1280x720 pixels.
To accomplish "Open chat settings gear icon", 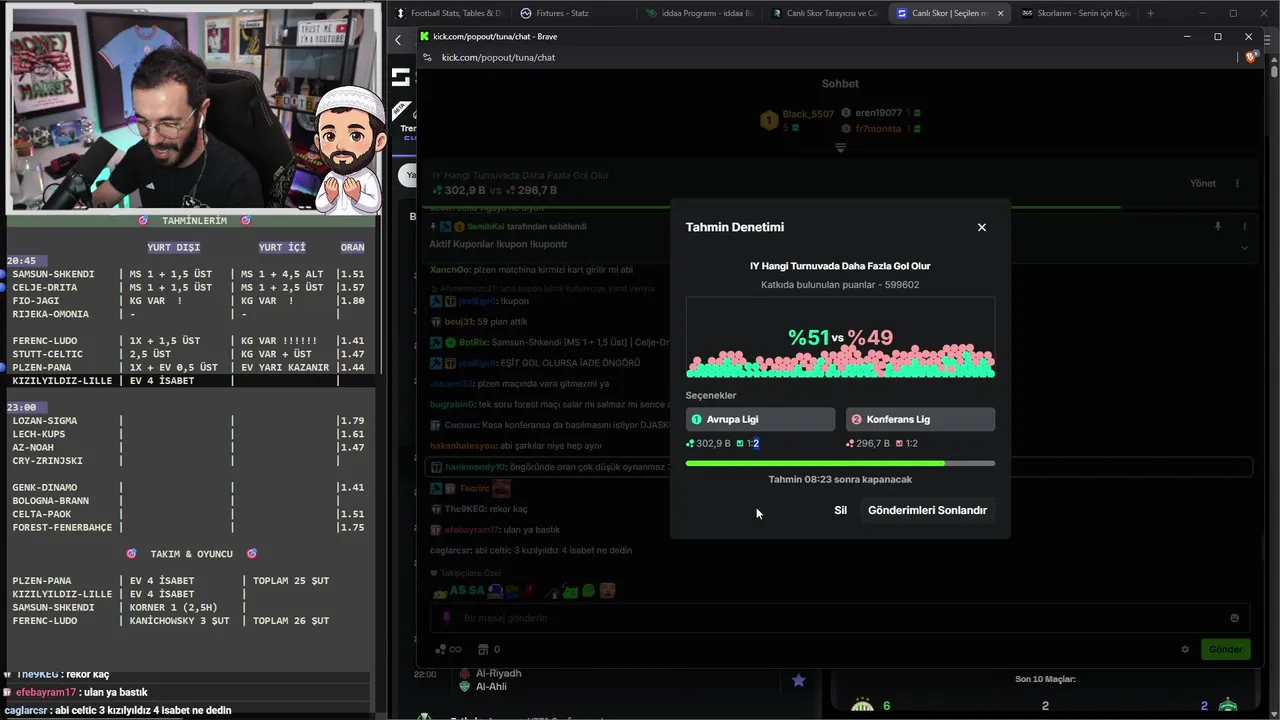I will [1185, 649].
